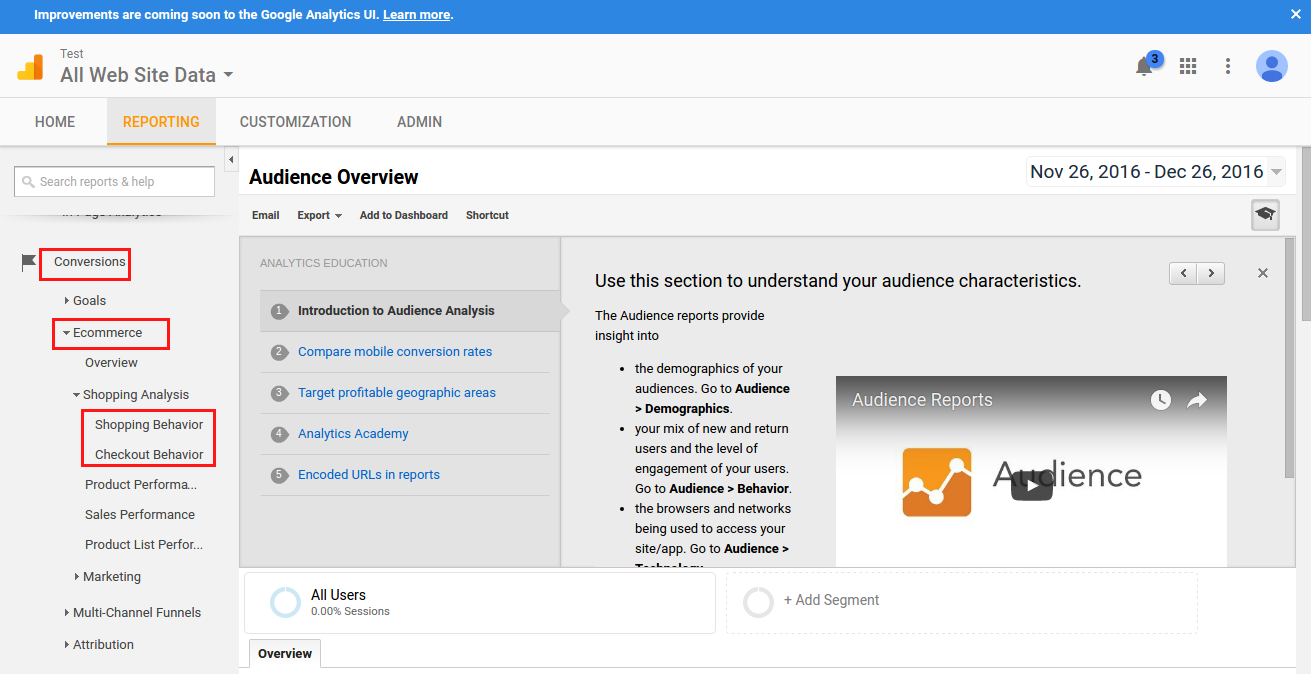
Task: Open the Export dropdown
Action: point(319,215)
